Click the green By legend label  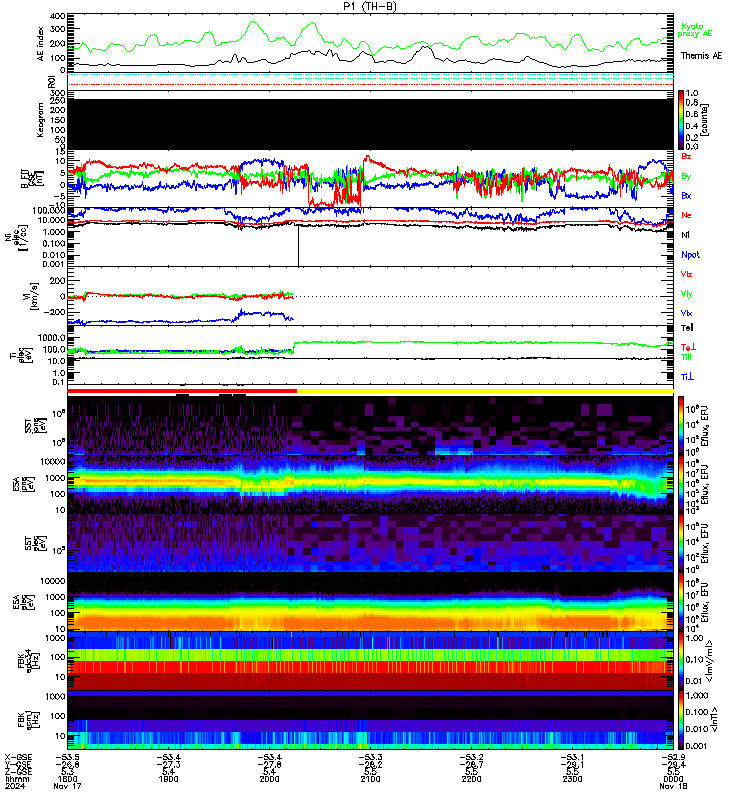pyautogui.click(x=686, y=177)
